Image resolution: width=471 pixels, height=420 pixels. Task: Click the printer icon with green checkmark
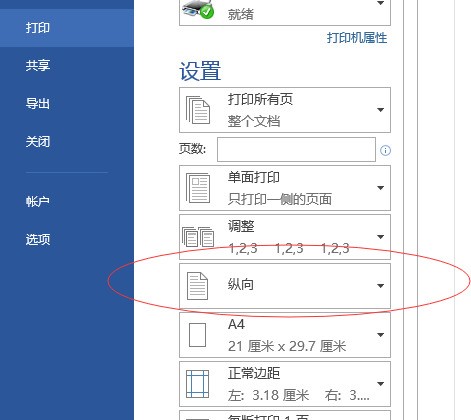pos(198,9)
